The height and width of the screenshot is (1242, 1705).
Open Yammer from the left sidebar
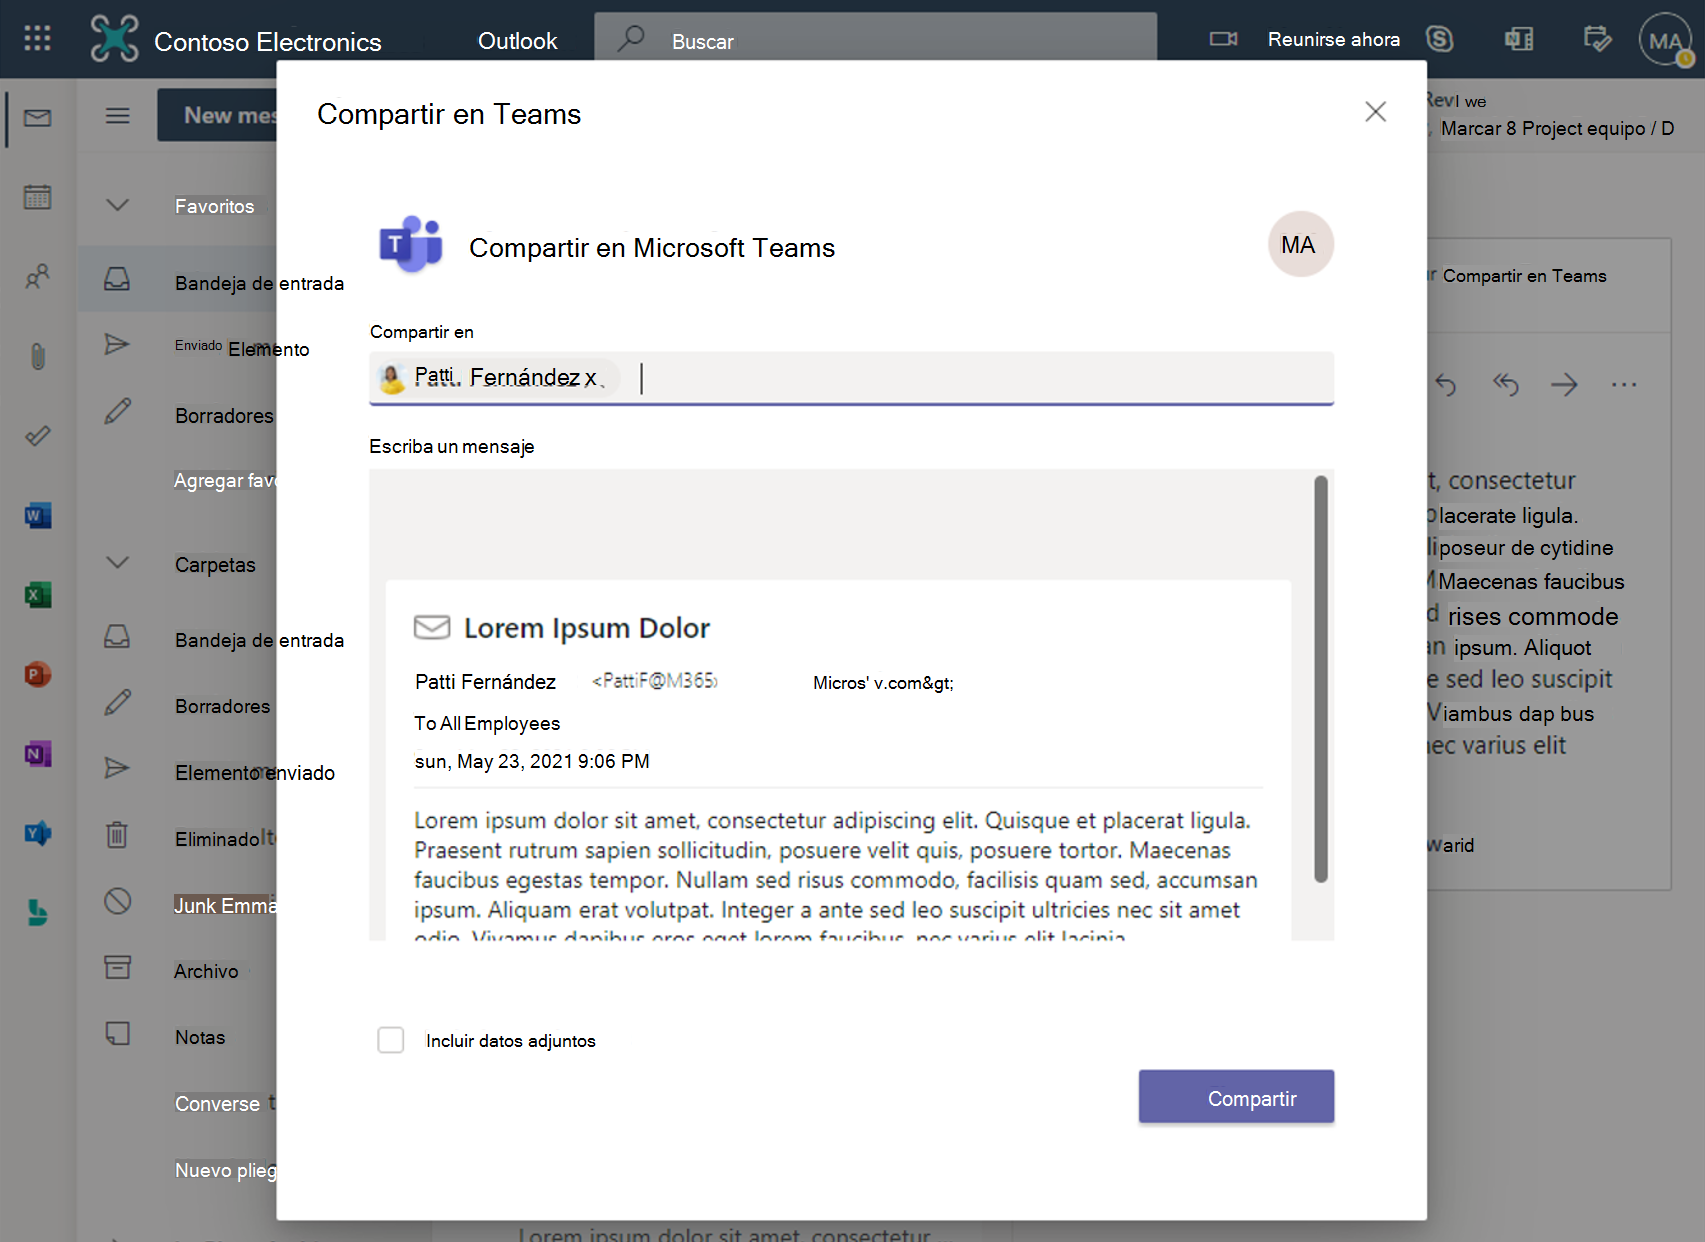(x=37, y=833)
